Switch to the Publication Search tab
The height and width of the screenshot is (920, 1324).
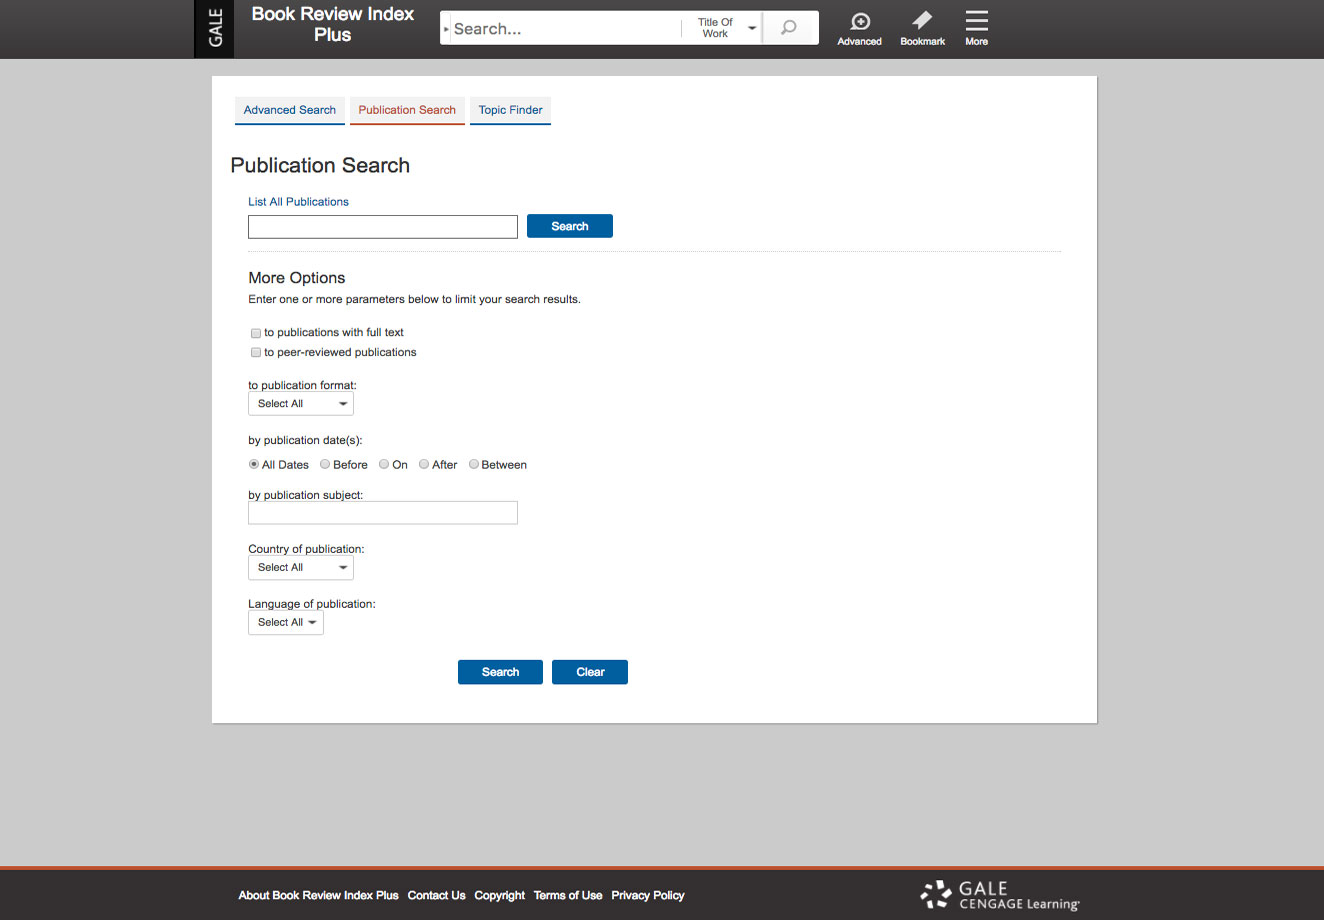pos(407,110)
